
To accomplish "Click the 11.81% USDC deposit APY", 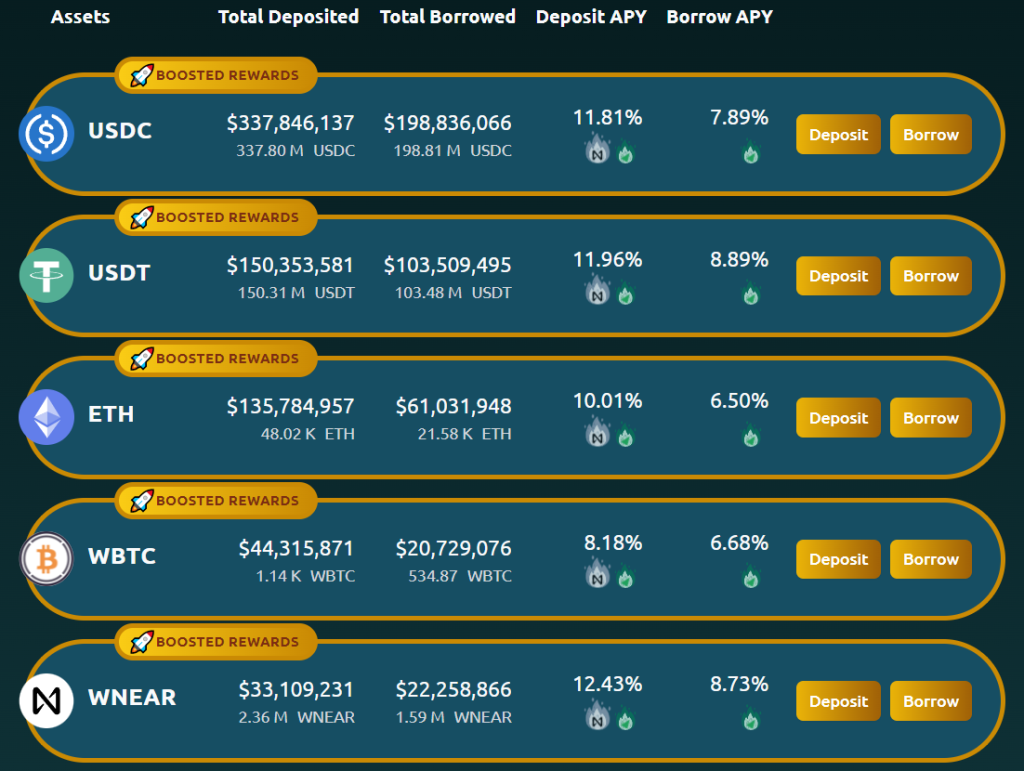I will click(607, 118).
